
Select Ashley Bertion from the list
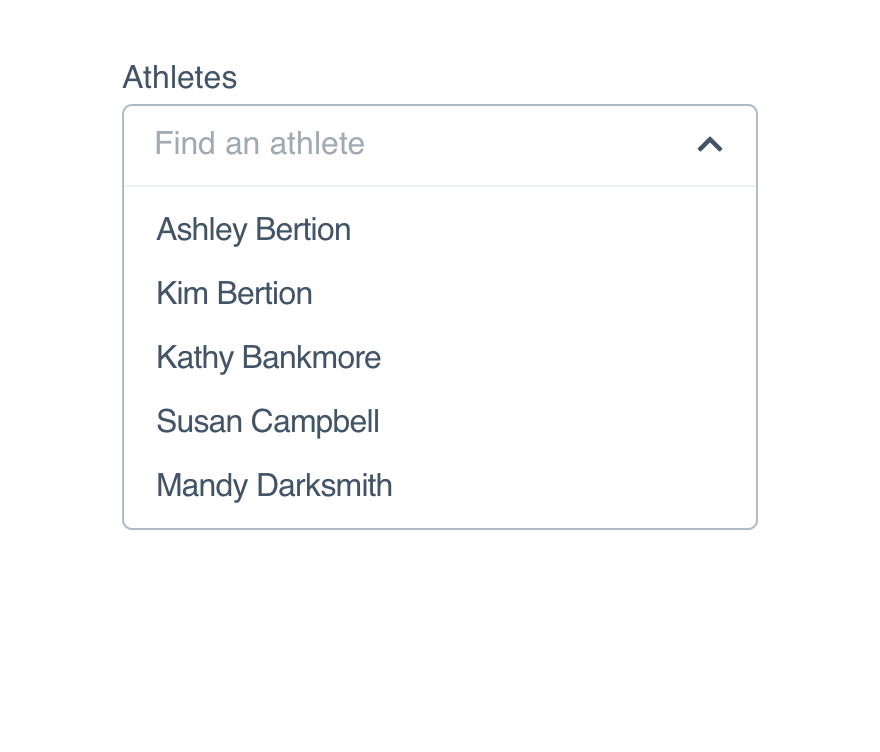pos(440,230)
